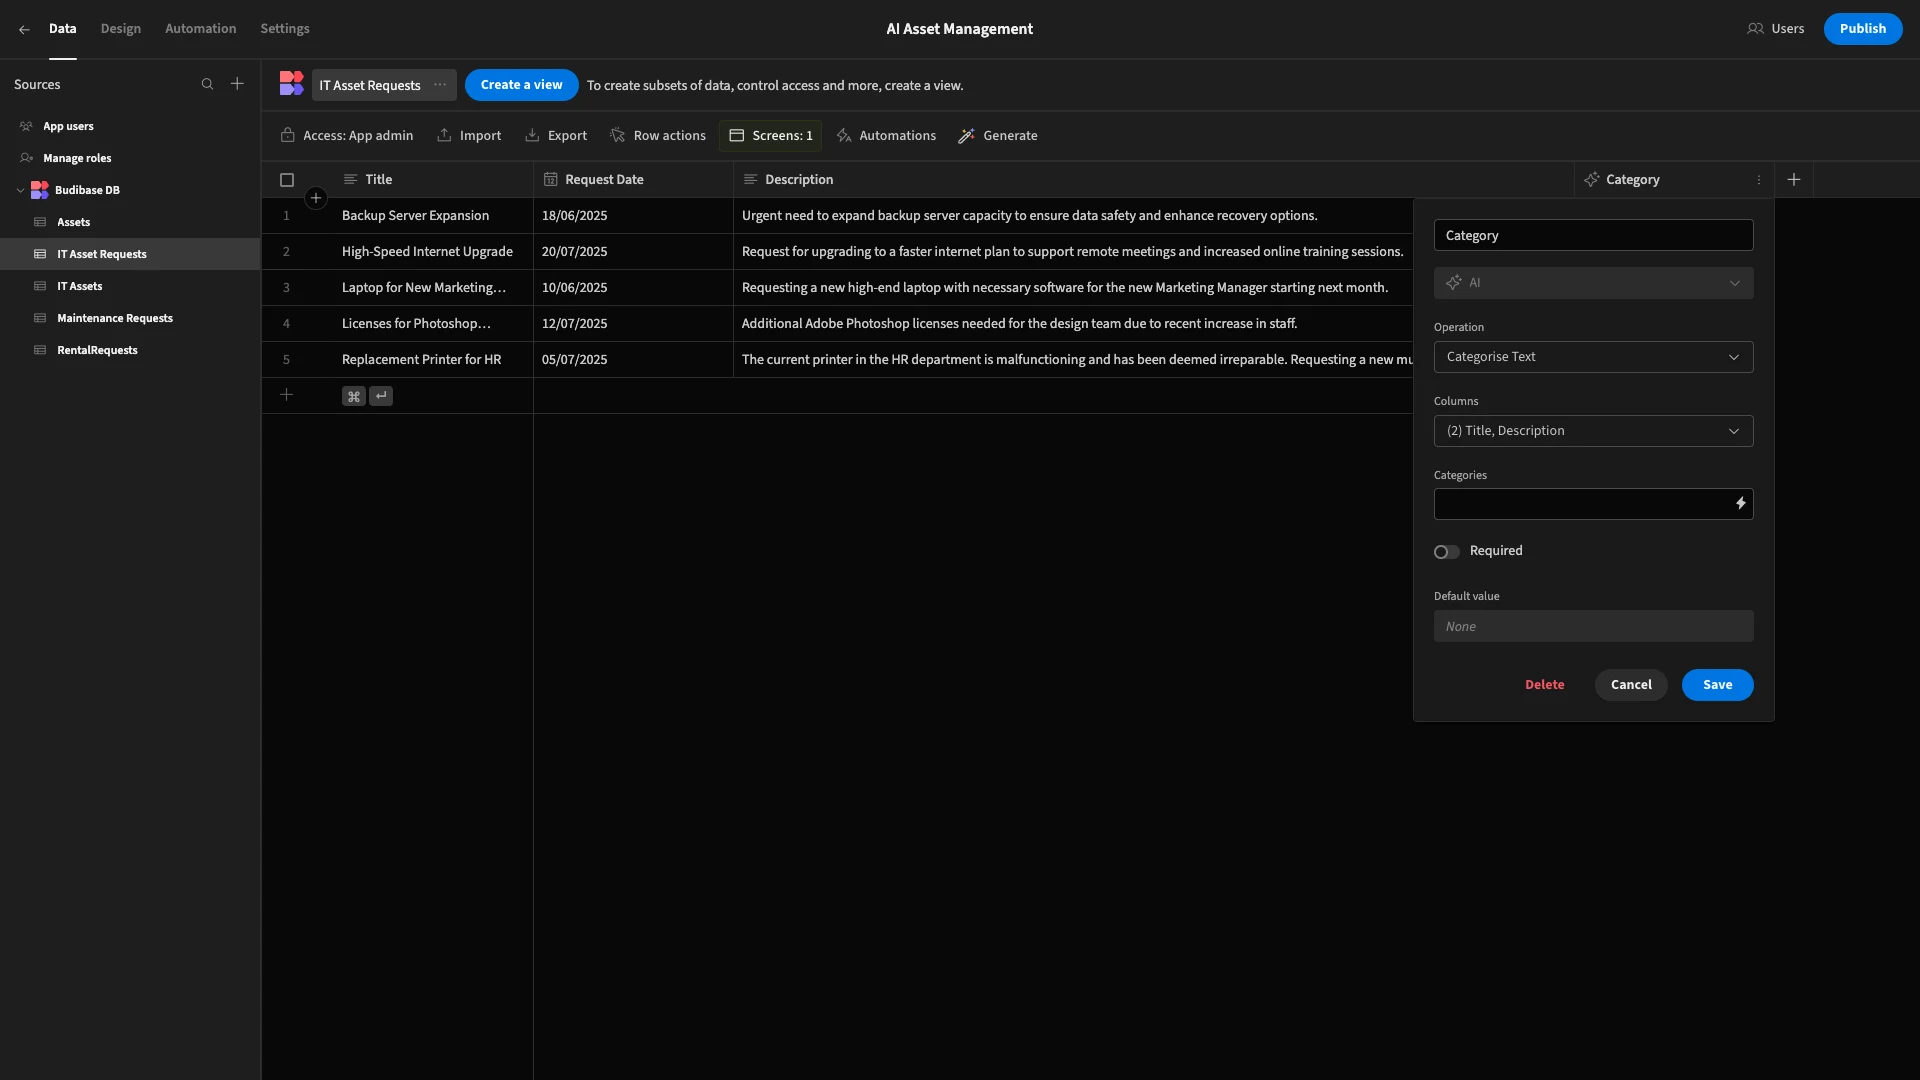Screen dimensions: 1920x1080
Task: Click the Backup Server Expansion cell
Action: coord(433,216)
